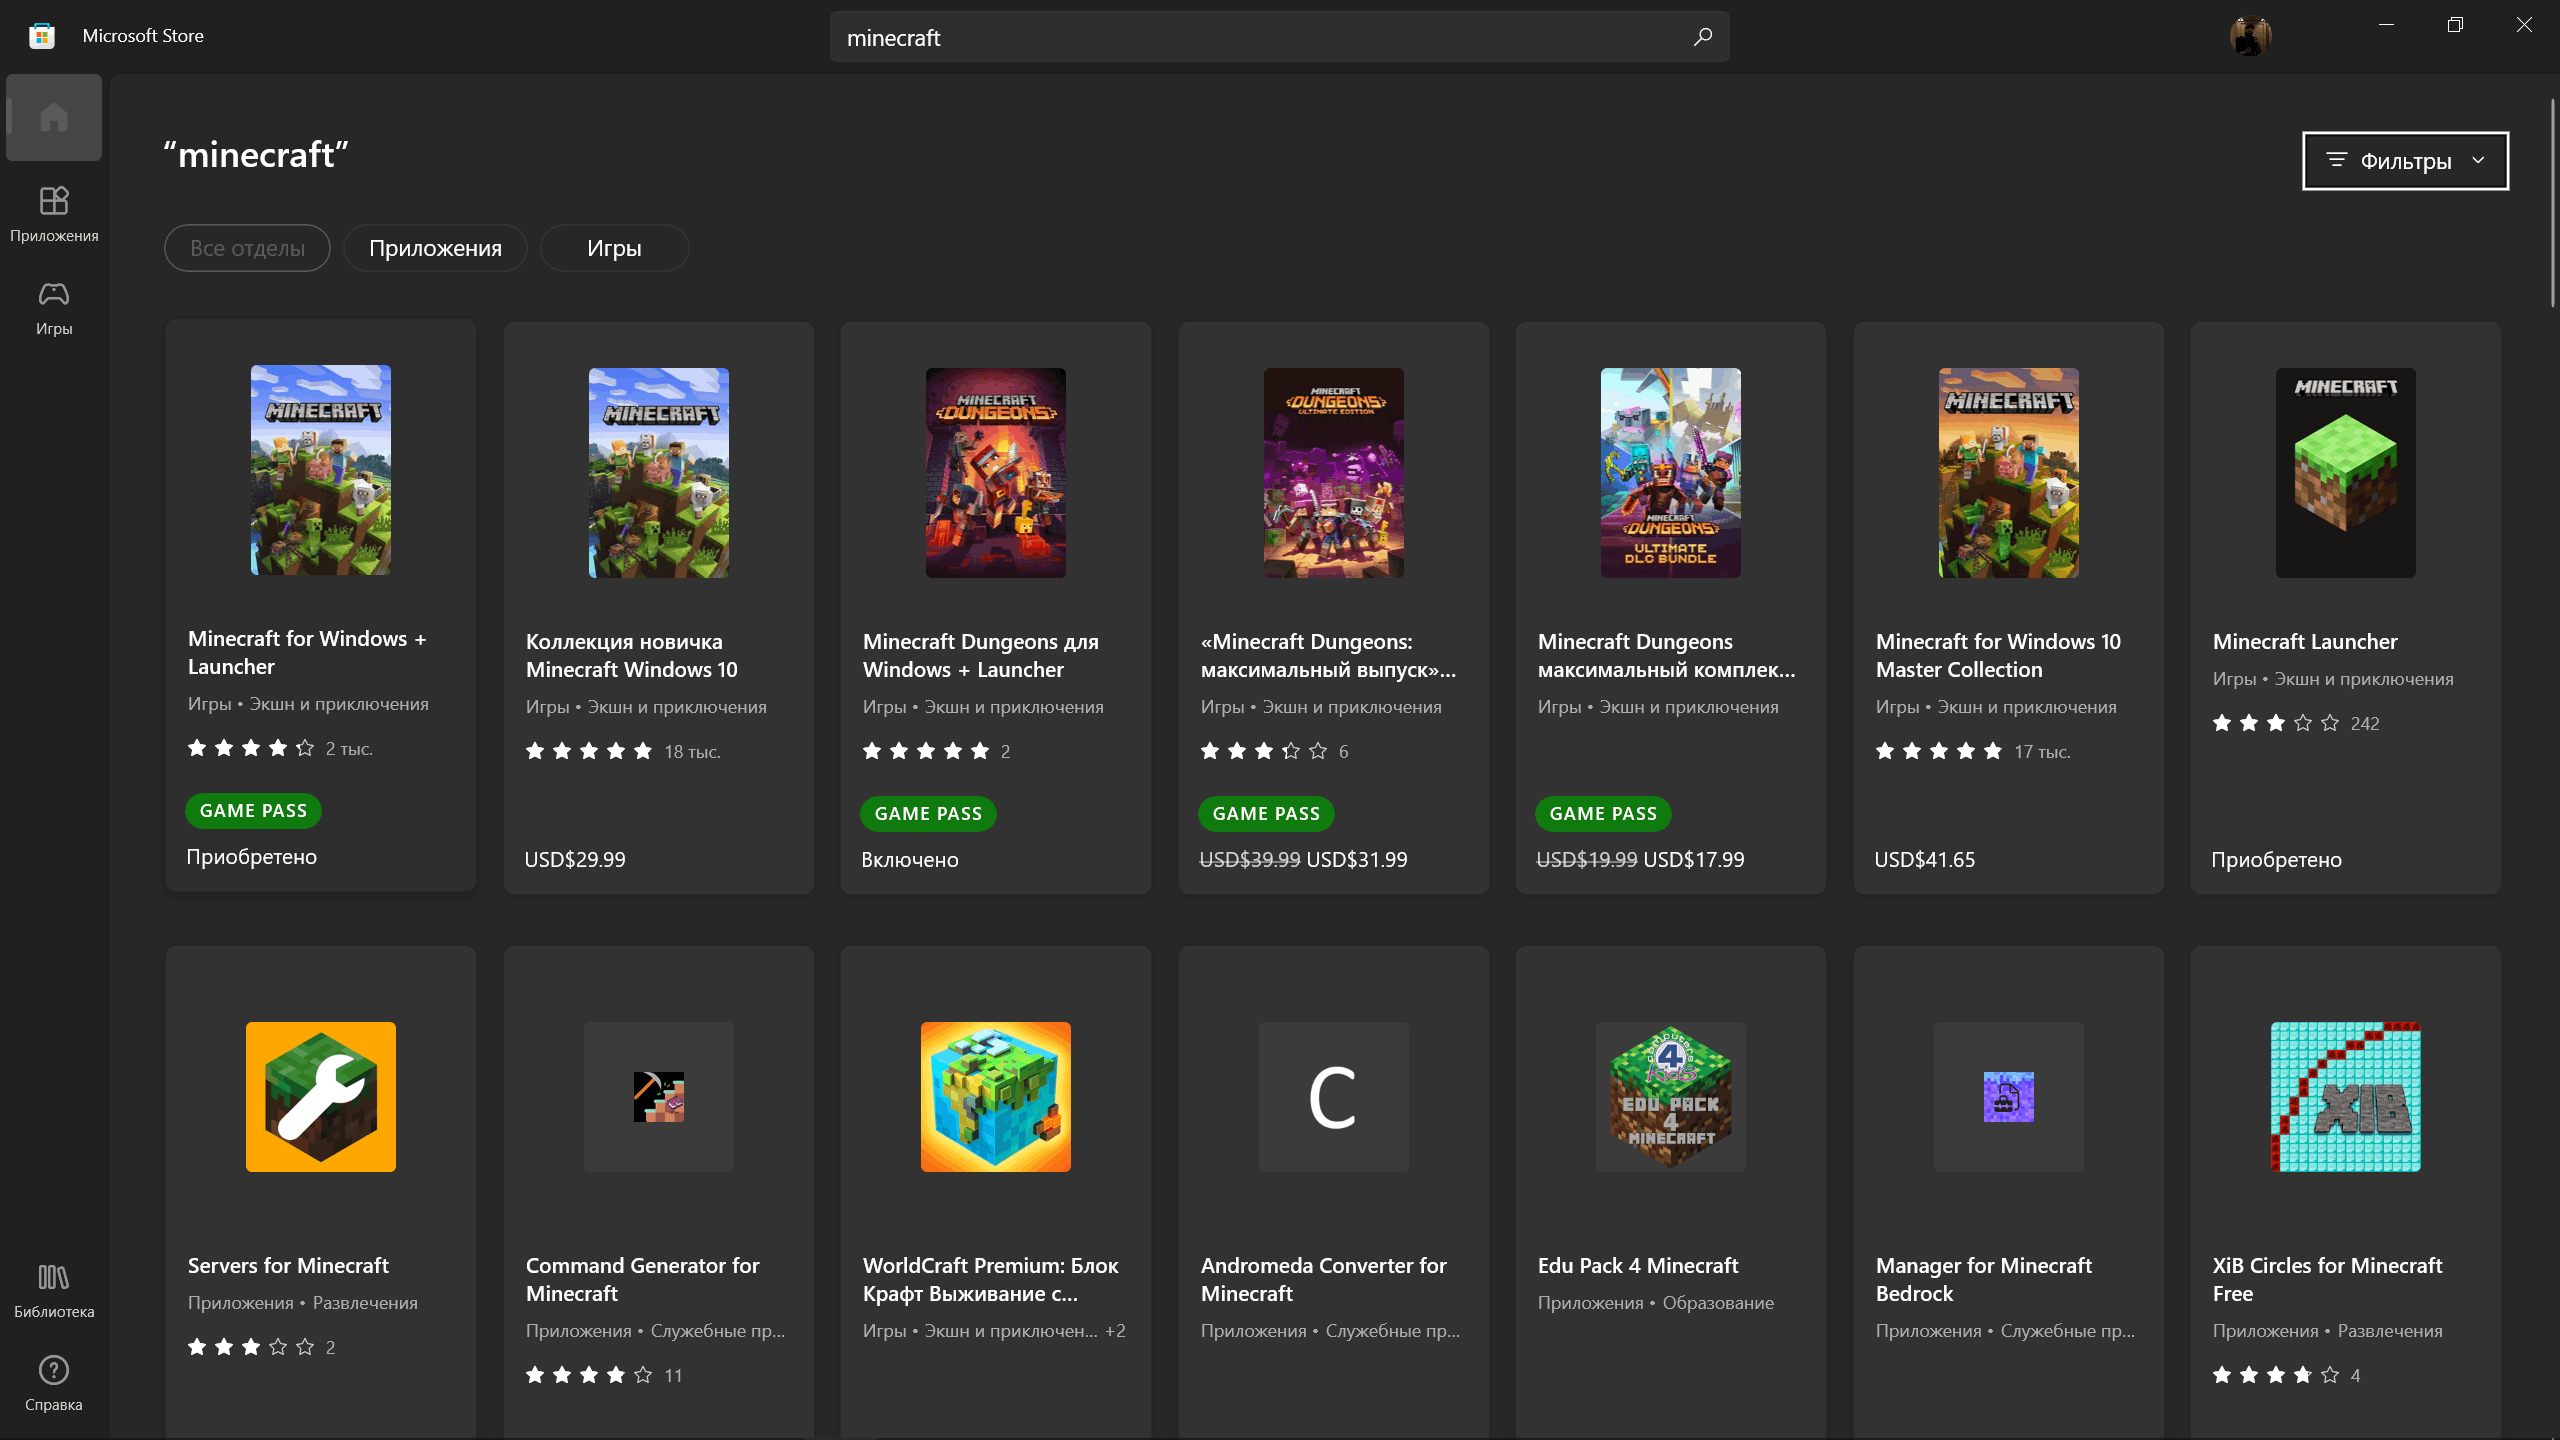This screenshot has height=1440, width=2560.
Task: Click the vertical scrollbar on right
Action: pos(2552,203)
